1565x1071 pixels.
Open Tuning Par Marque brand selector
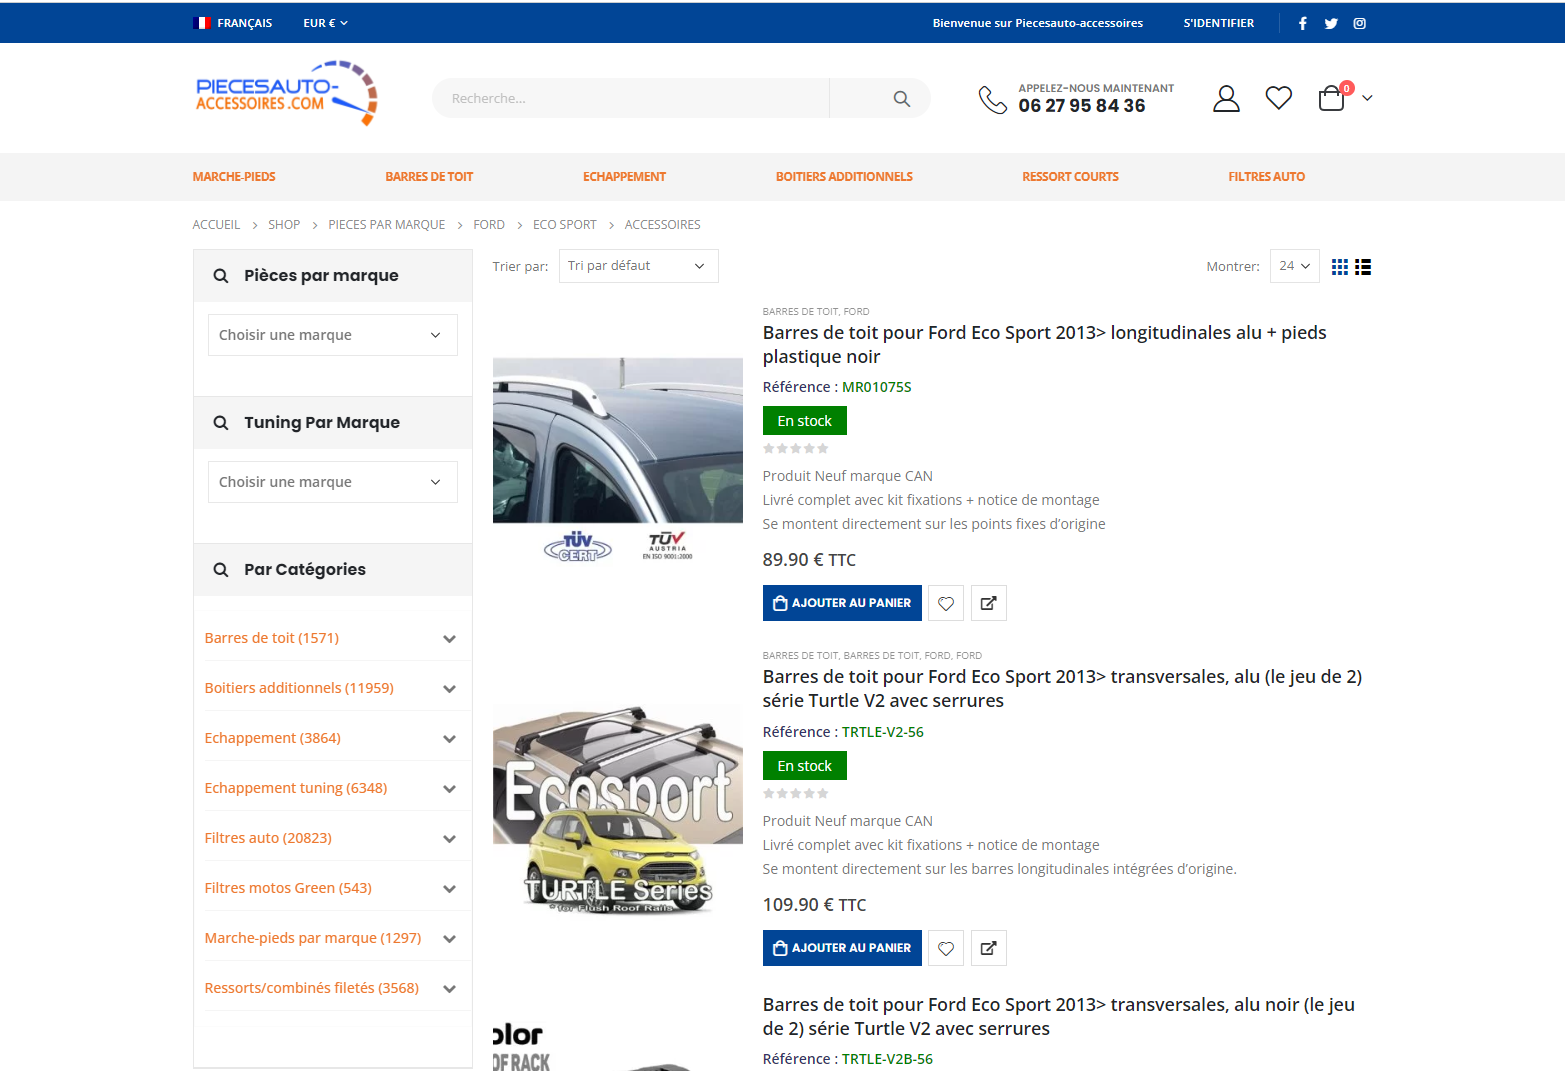pyautogui.click(x=333, y=482)
